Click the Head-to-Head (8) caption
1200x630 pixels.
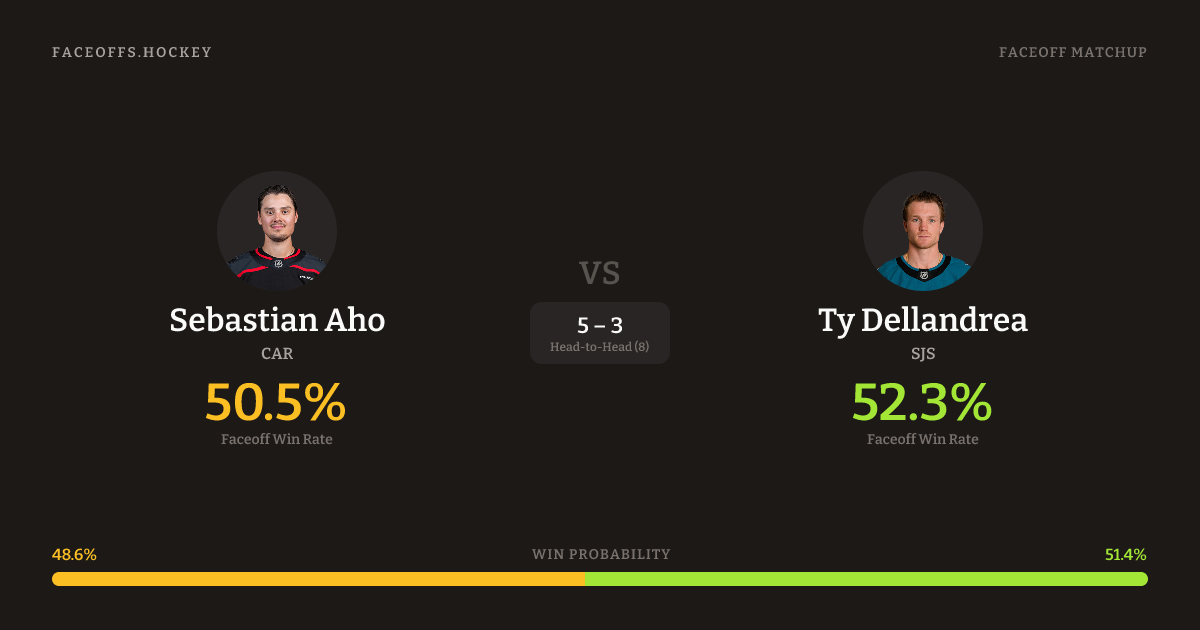tap(600, 347)
